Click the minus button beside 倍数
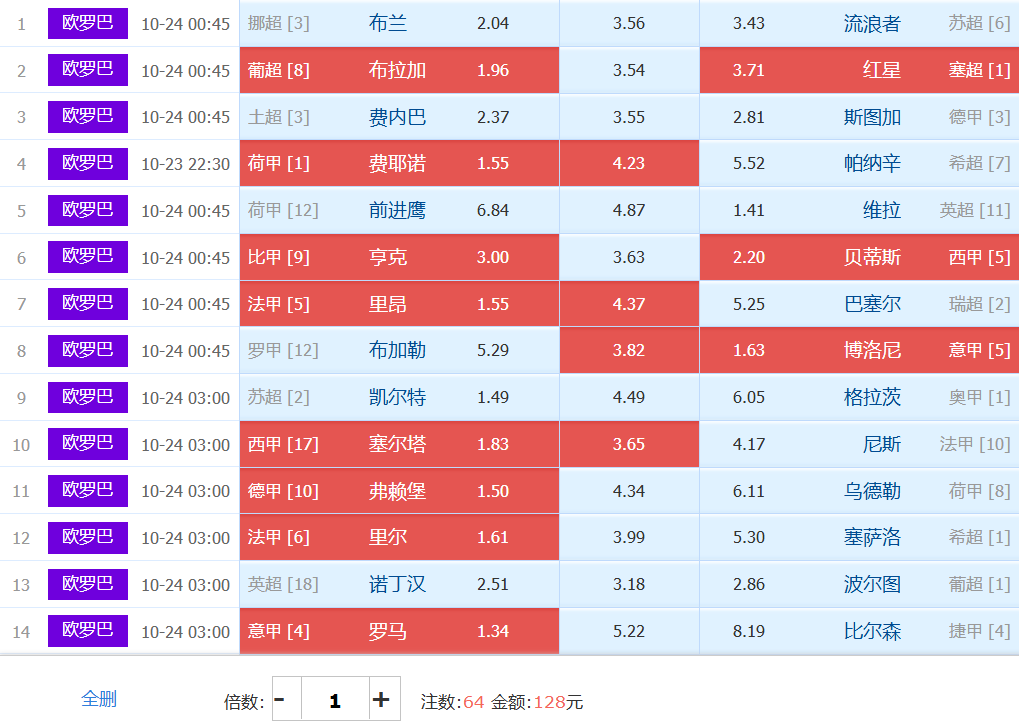Image resolution: width=1019 pixels, height=721 pixels. pos(280,699)
